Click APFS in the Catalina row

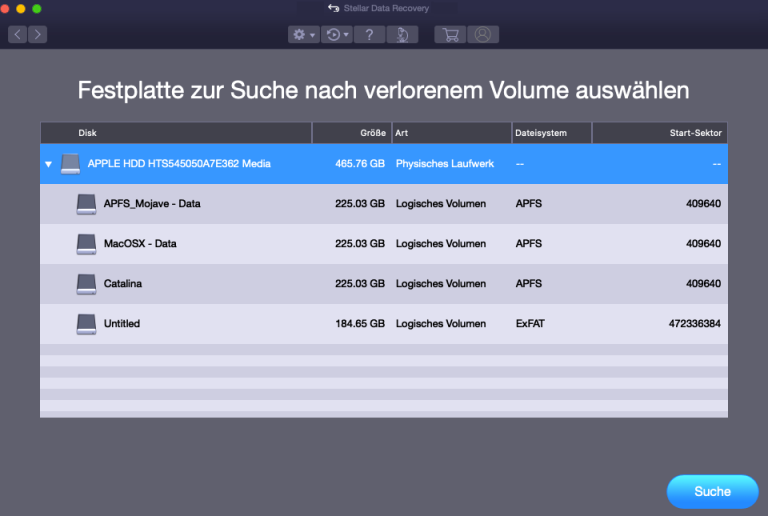click(x=528, y=283)
